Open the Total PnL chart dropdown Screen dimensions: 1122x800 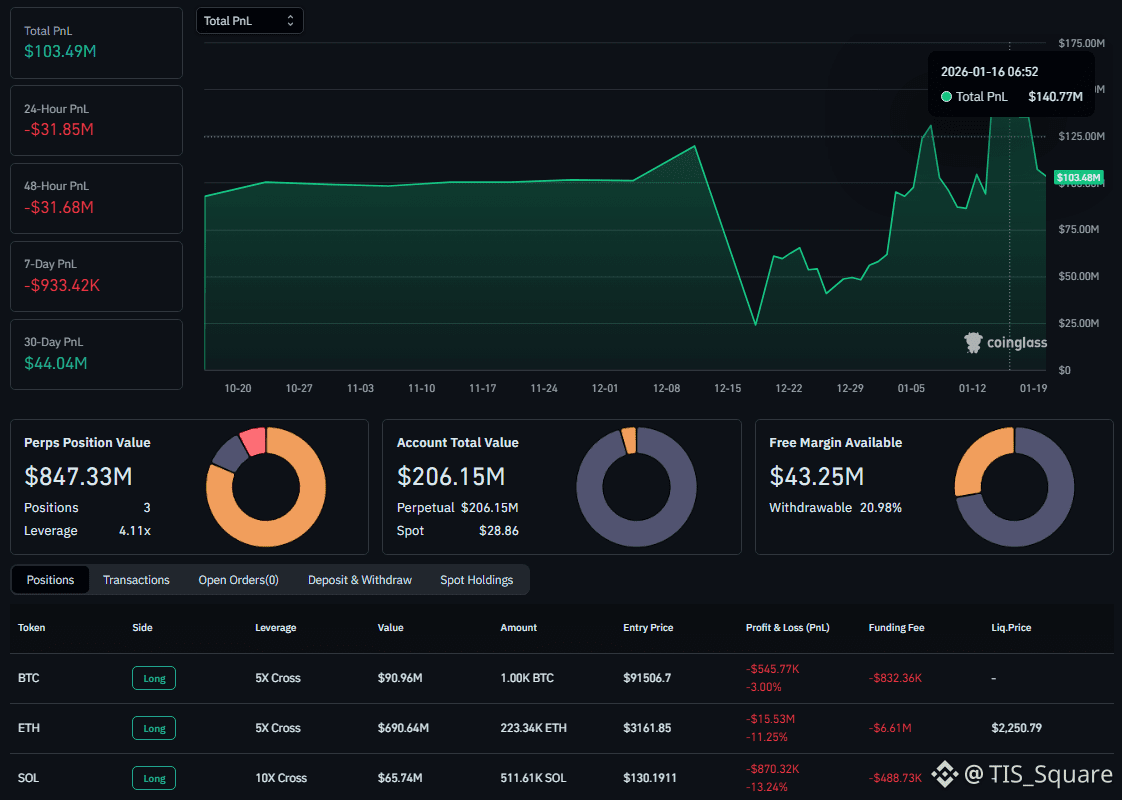(x=249, y=21)
